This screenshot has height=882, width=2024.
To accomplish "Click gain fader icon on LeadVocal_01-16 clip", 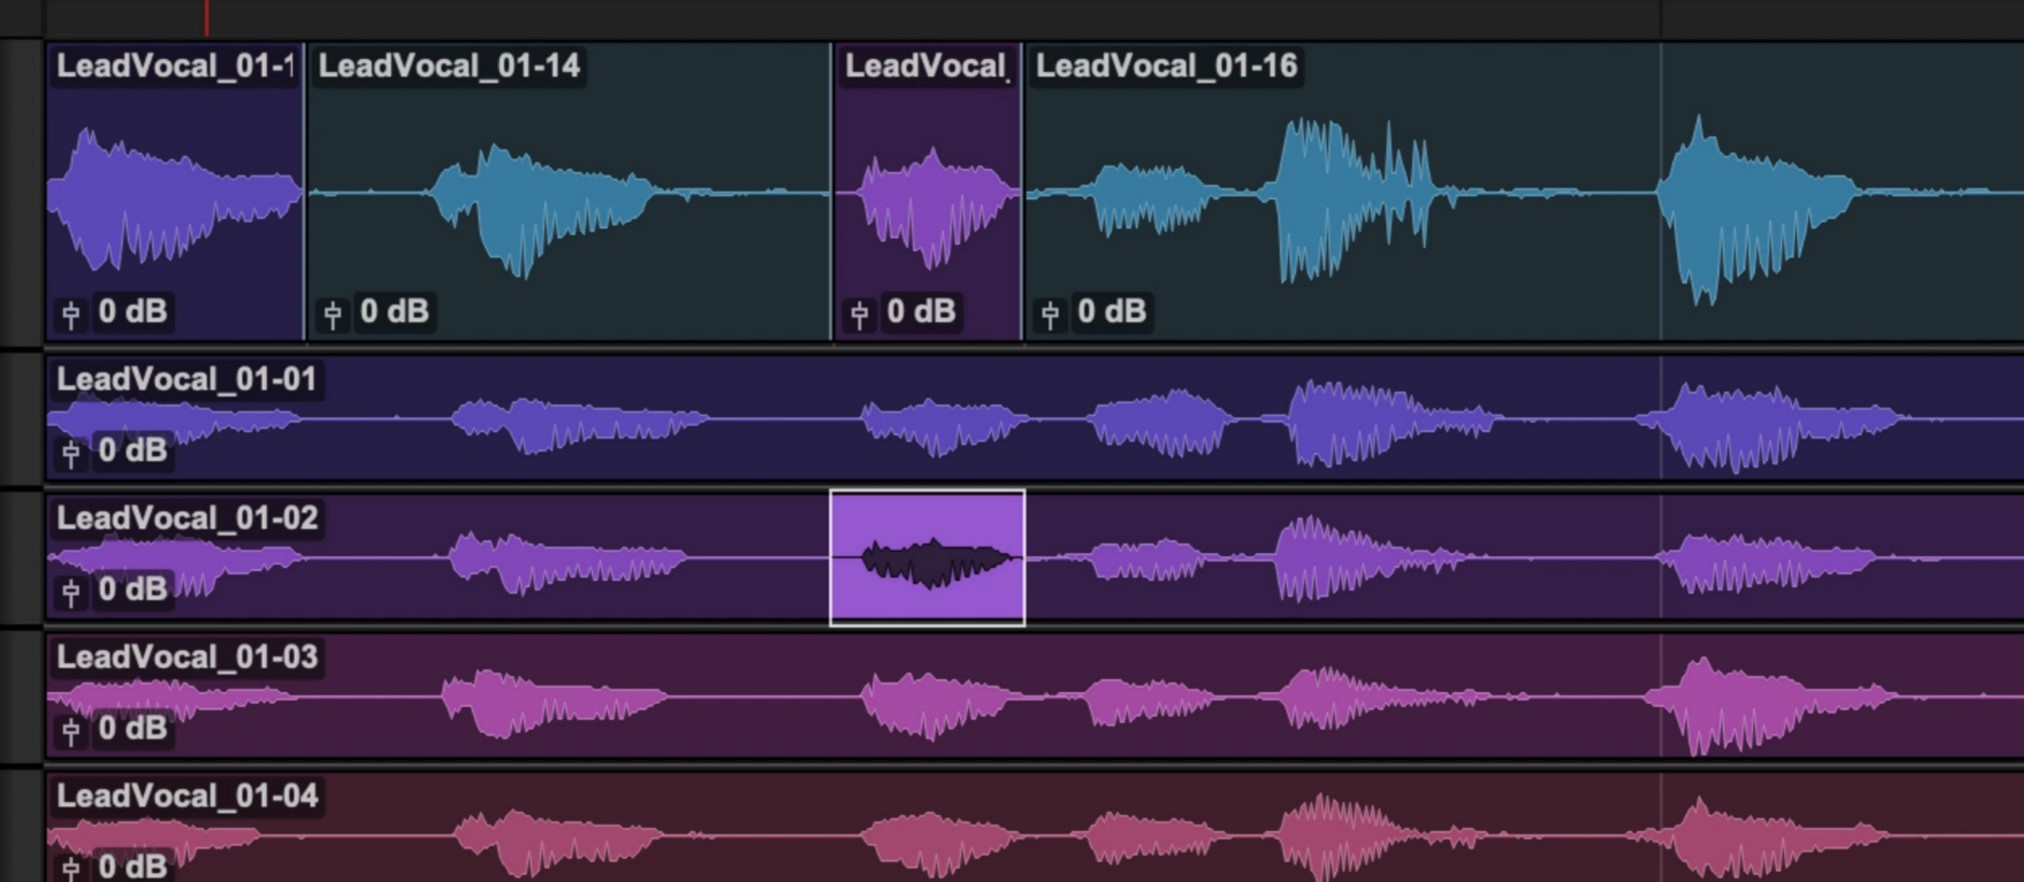I will [1050, 314].
